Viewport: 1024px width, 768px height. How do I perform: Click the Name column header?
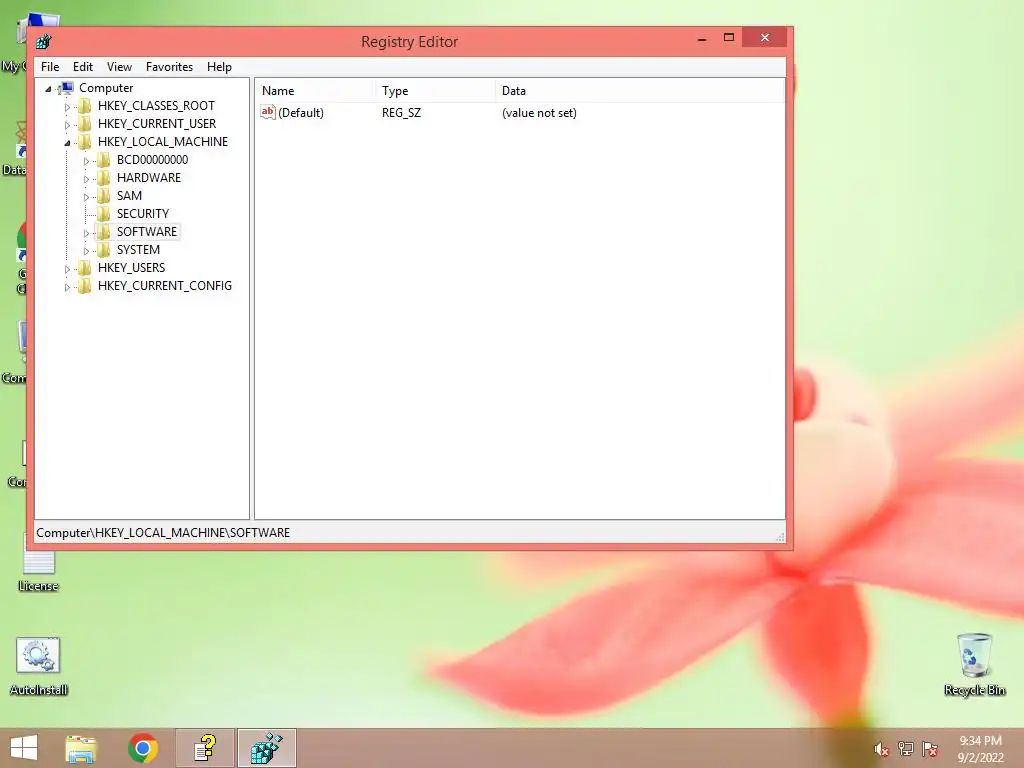(x=315, y=91)
